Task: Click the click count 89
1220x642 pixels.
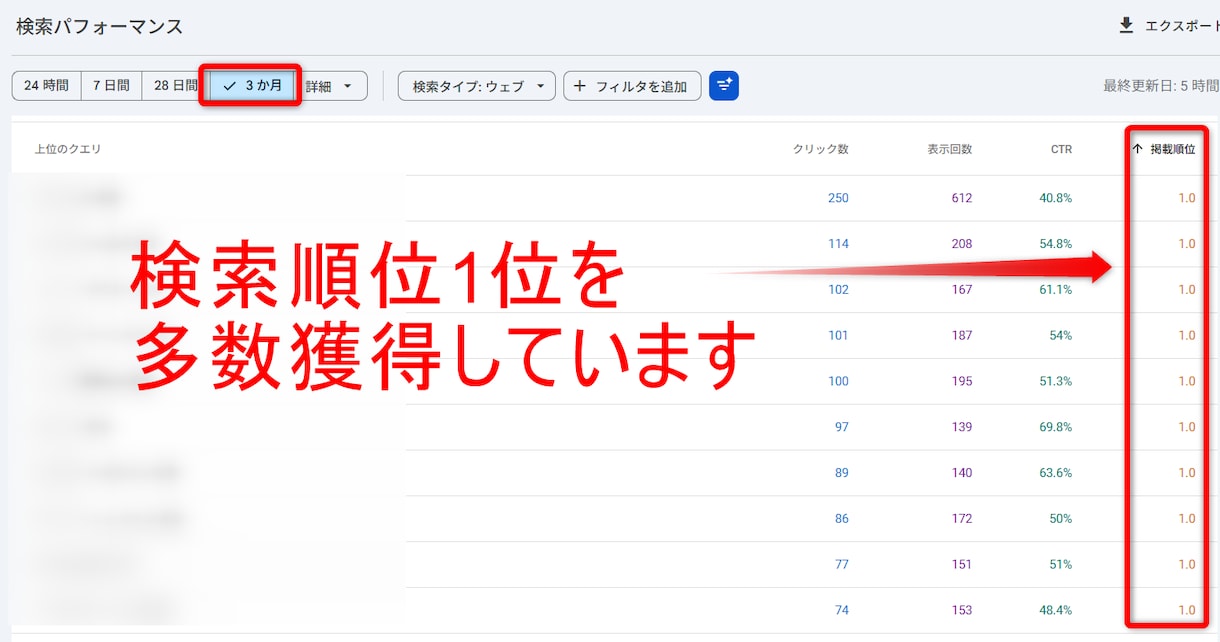Action: (841, 473)
